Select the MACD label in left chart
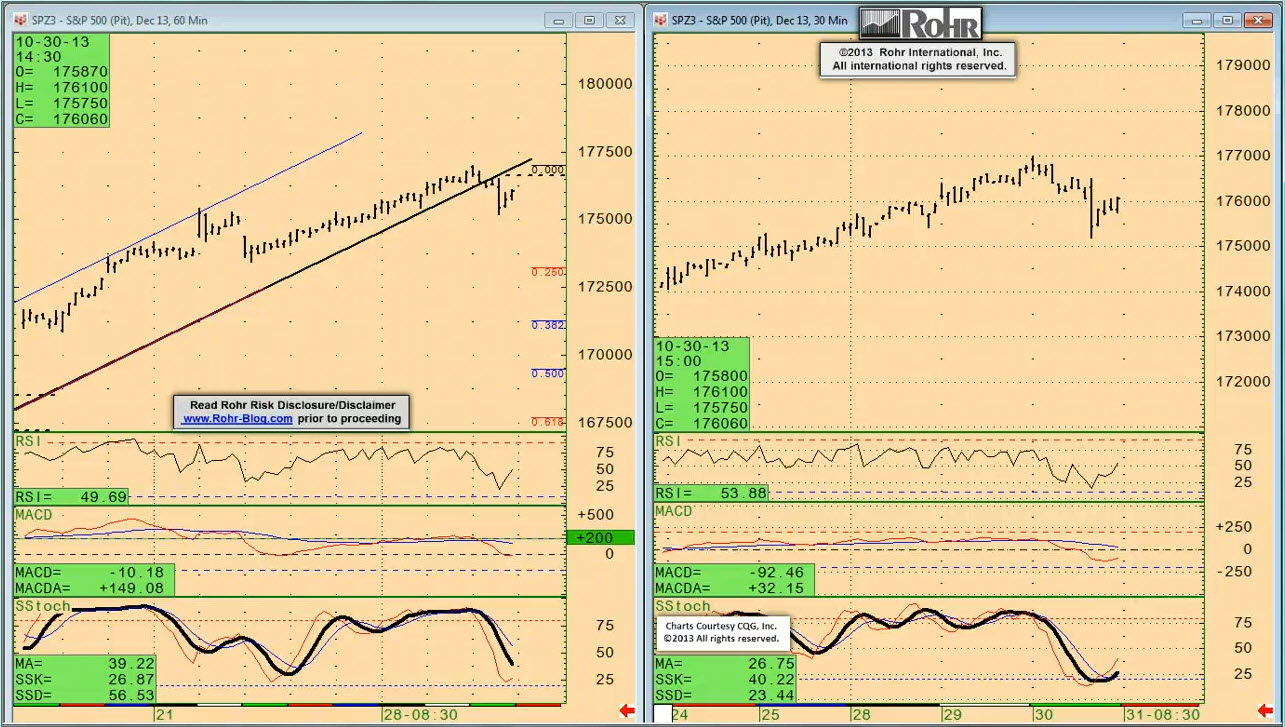Screen dimensions: 1285x727 tap(33, 515)
